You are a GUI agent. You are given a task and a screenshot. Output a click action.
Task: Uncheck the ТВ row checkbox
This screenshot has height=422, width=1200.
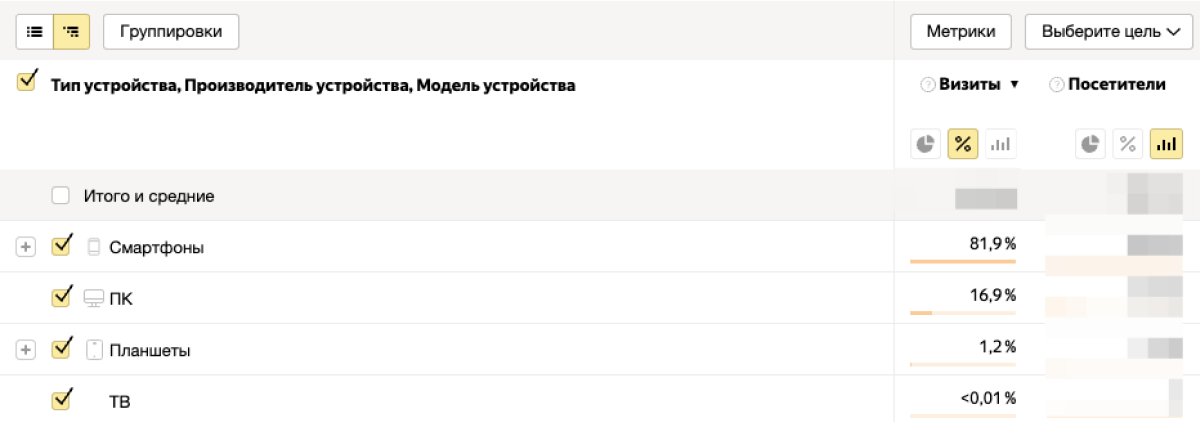(x=60, y=401)
